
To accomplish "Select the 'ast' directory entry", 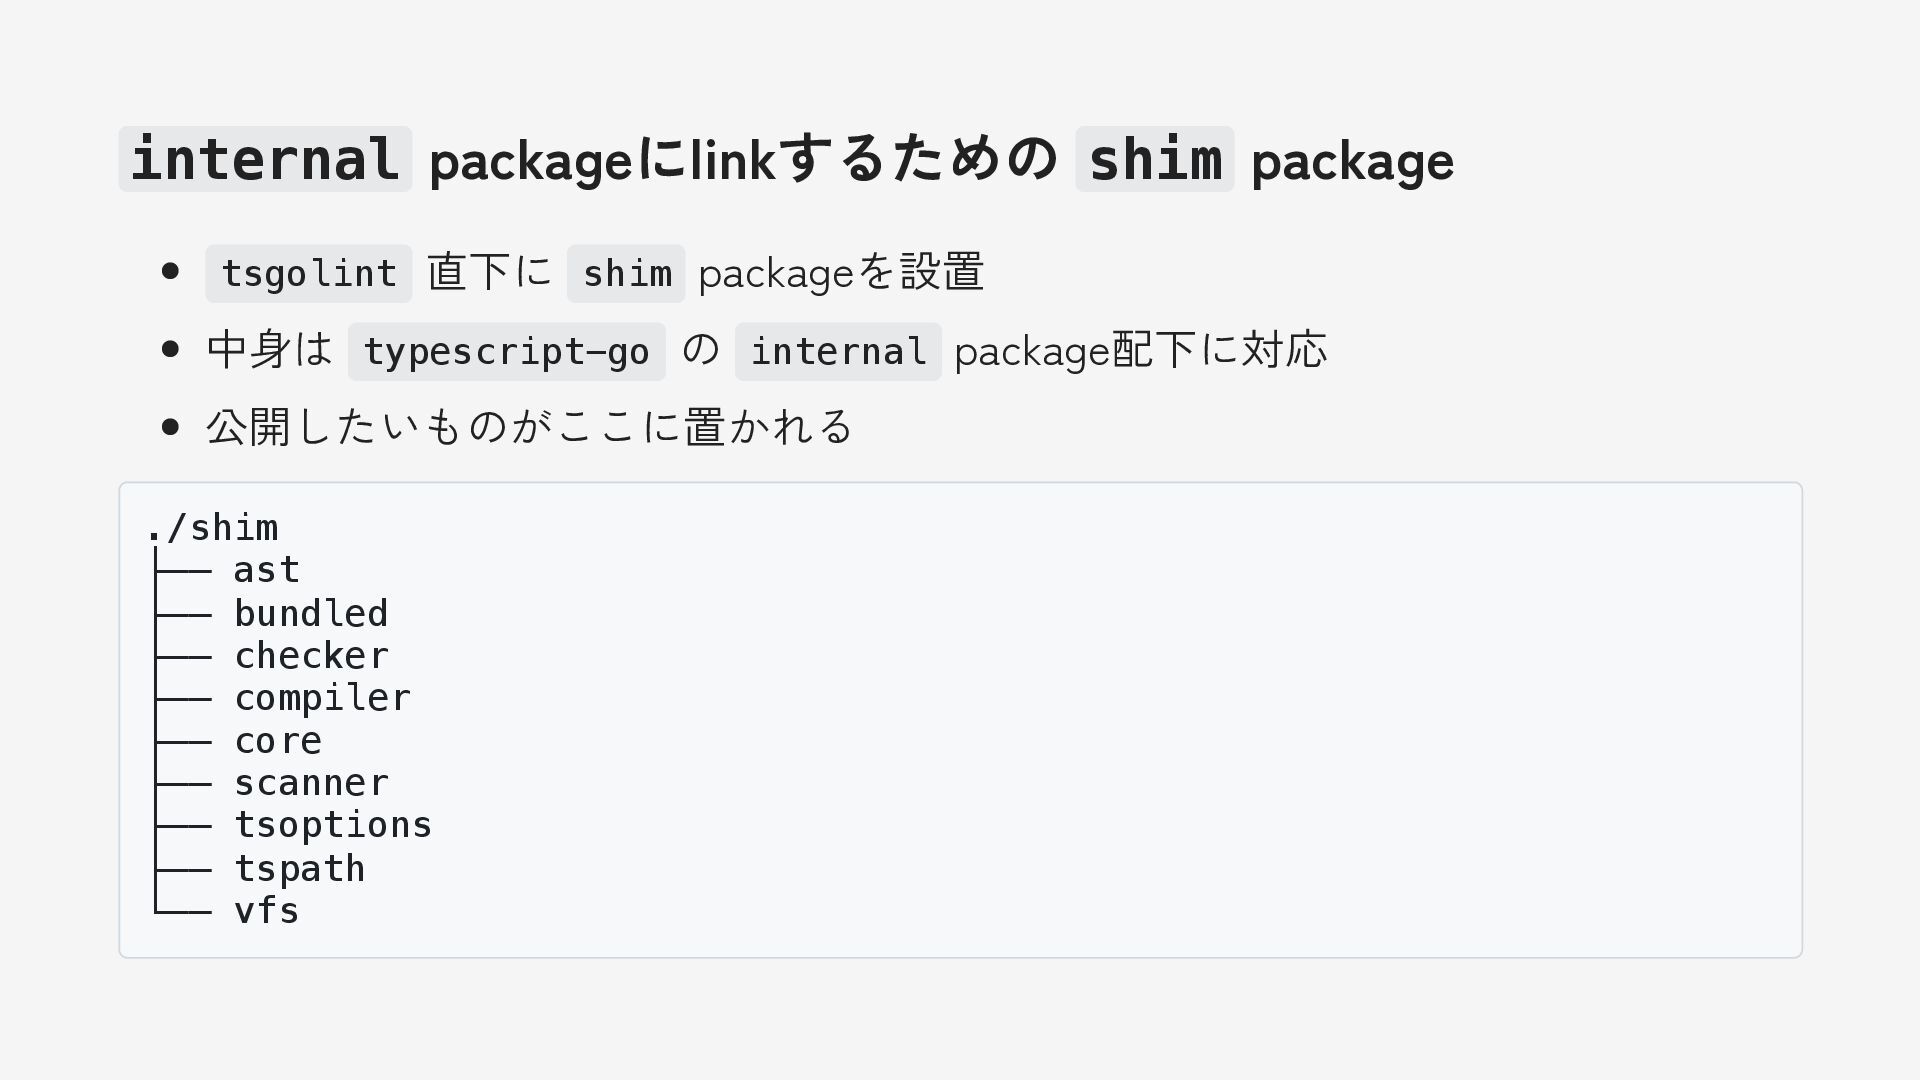I will (x=267, y=570).
